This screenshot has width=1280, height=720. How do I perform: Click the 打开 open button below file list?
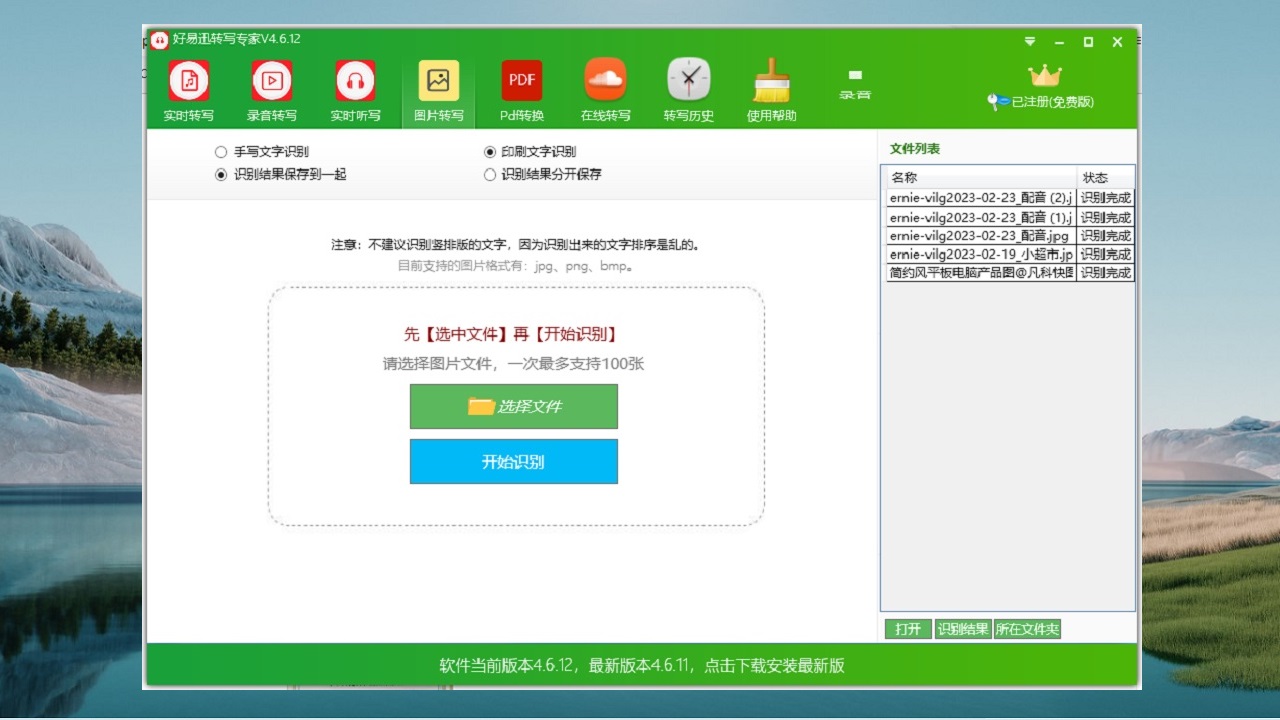coord(907,628)
